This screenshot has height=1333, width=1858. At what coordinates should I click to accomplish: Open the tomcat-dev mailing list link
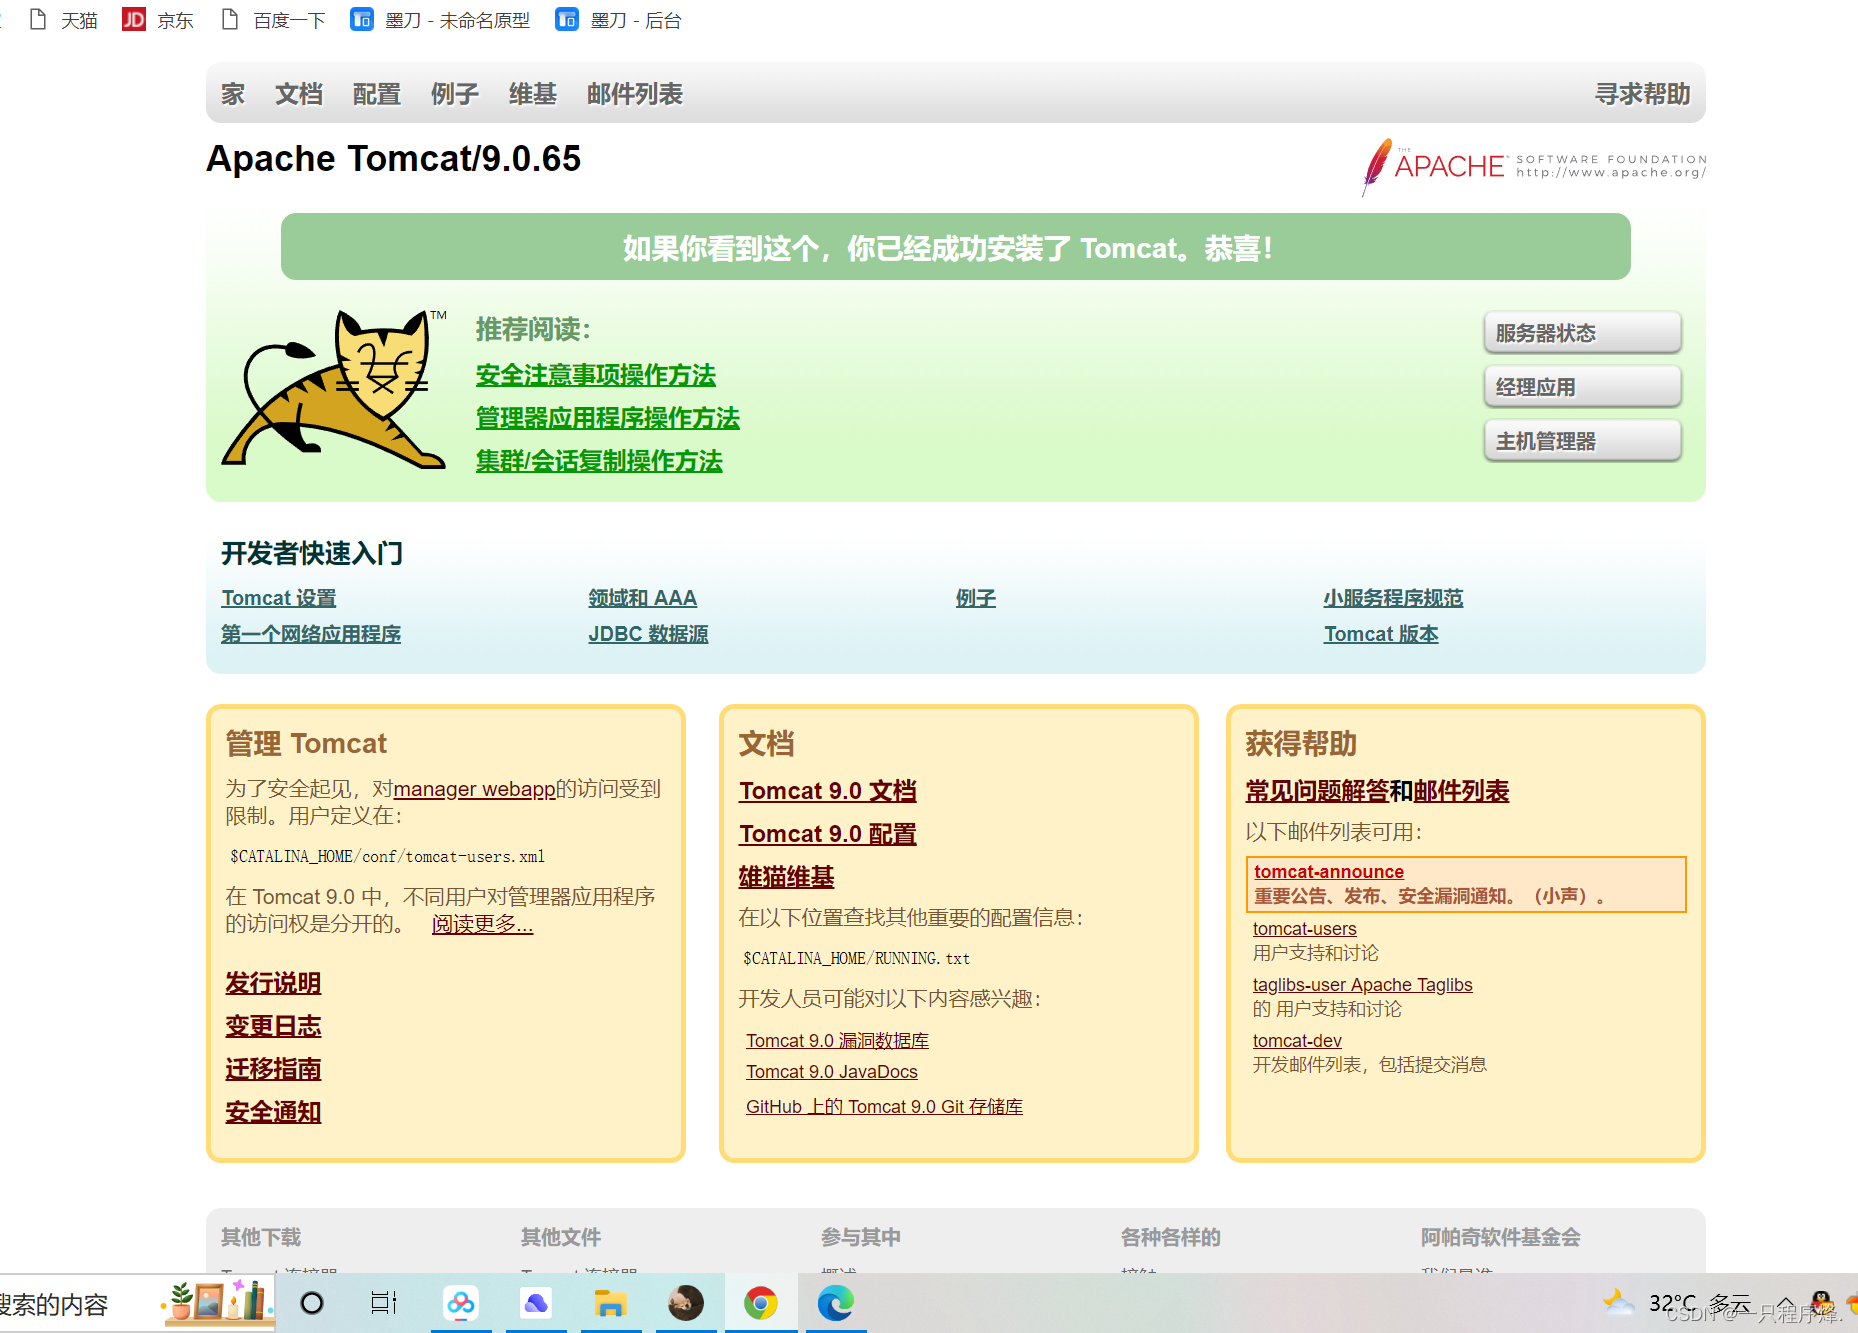1297,1041
